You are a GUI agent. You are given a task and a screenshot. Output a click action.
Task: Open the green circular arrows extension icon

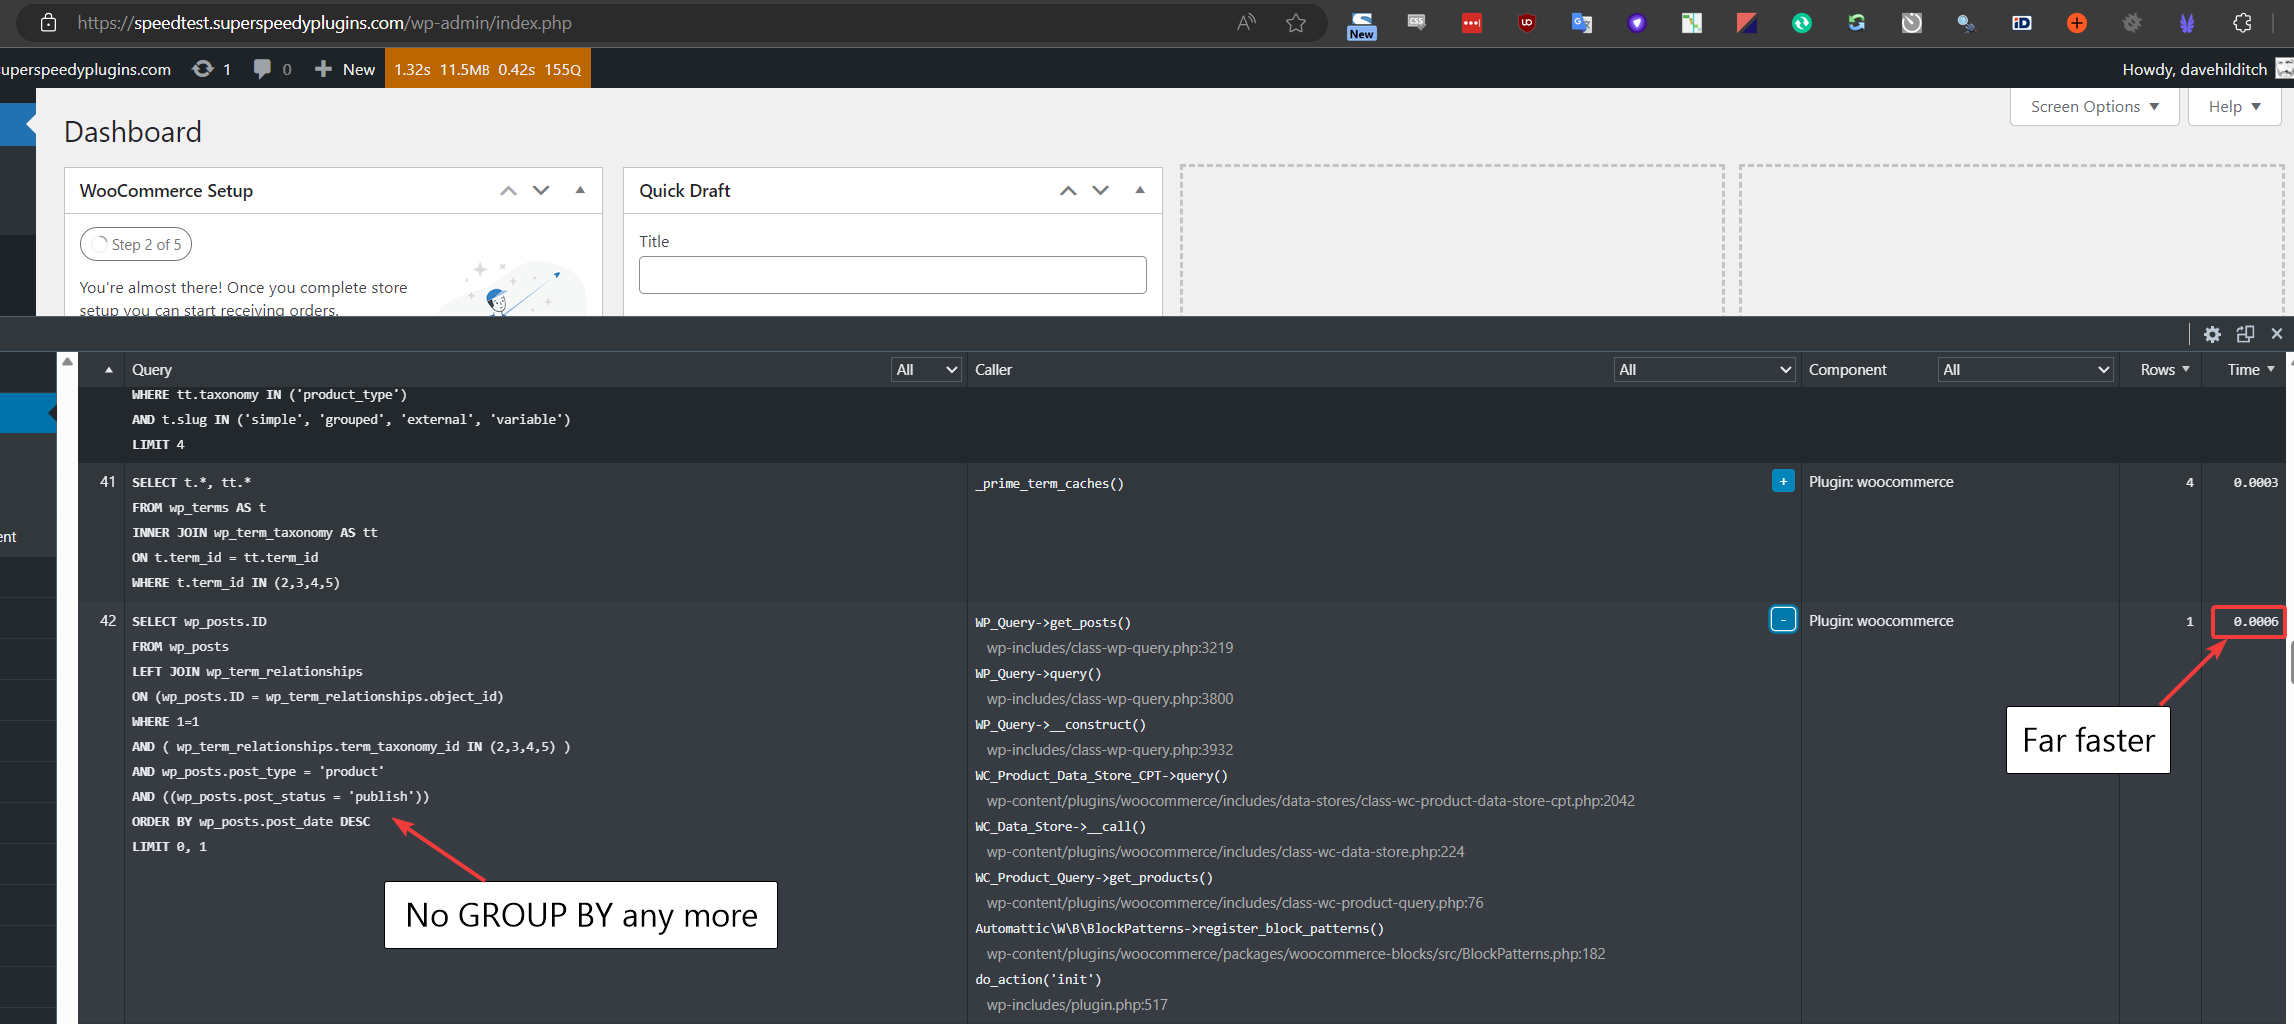tap(1802, 22)
